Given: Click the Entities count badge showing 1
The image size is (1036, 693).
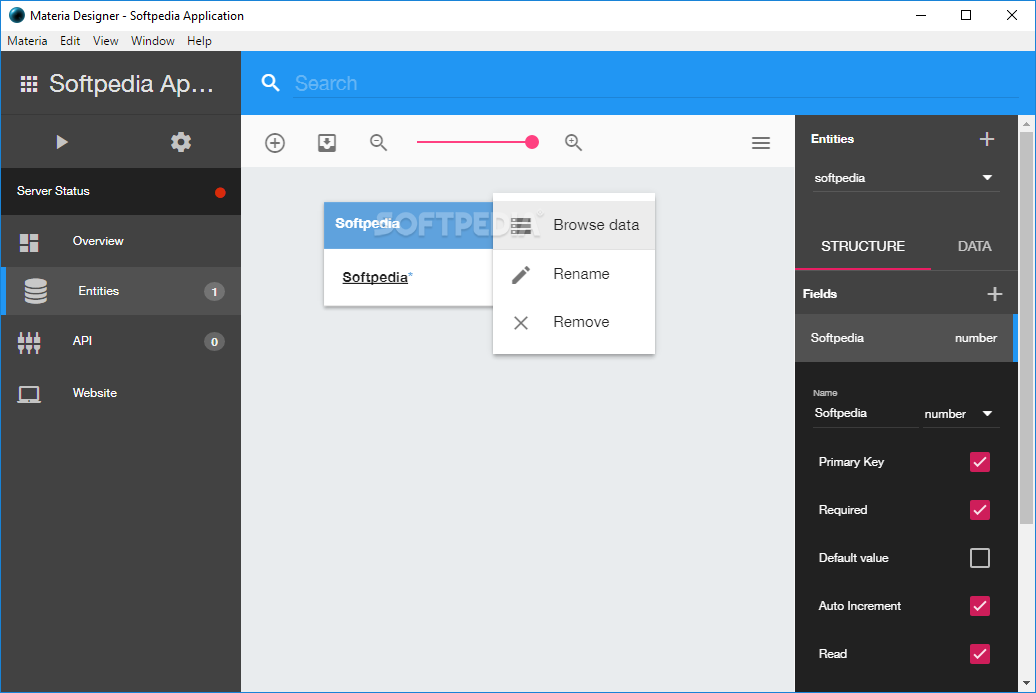Looking at the screenshot, I should point(214,291).
